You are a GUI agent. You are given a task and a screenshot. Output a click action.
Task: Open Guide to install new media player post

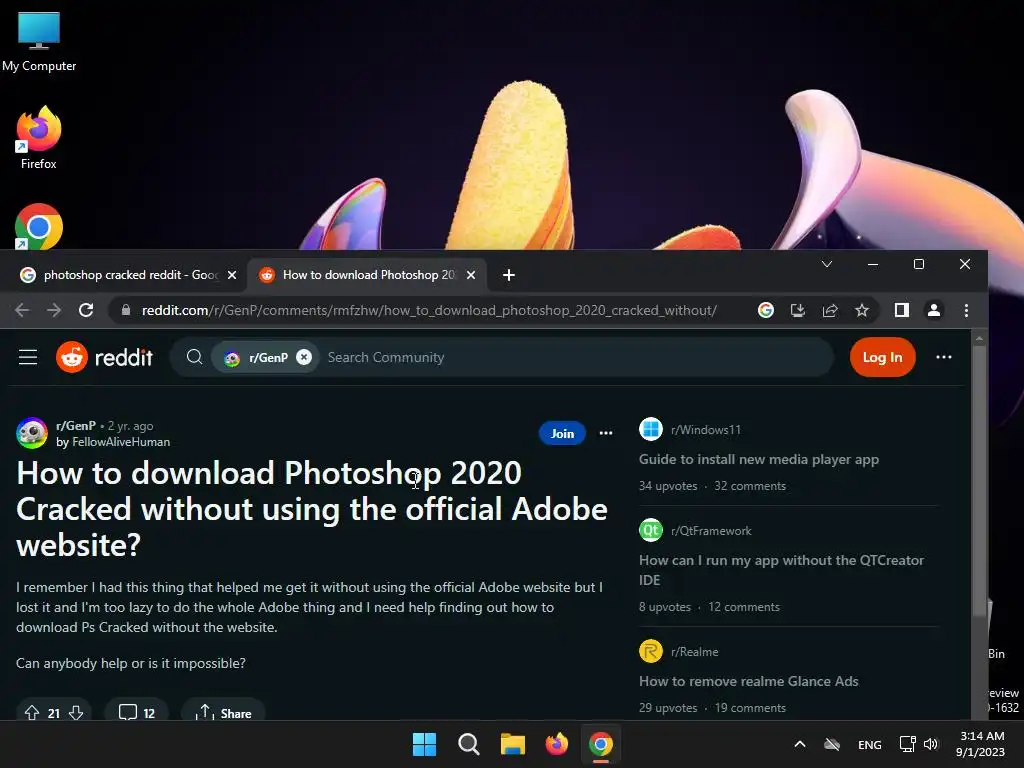pos(759,459)
